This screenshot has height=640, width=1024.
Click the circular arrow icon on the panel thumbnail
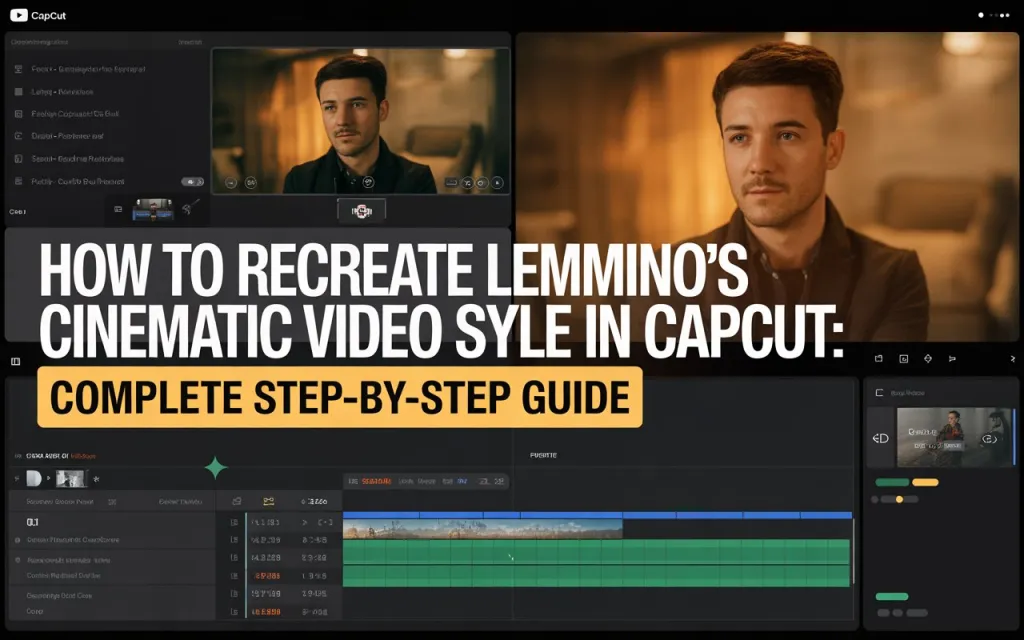tap(989, 439)
